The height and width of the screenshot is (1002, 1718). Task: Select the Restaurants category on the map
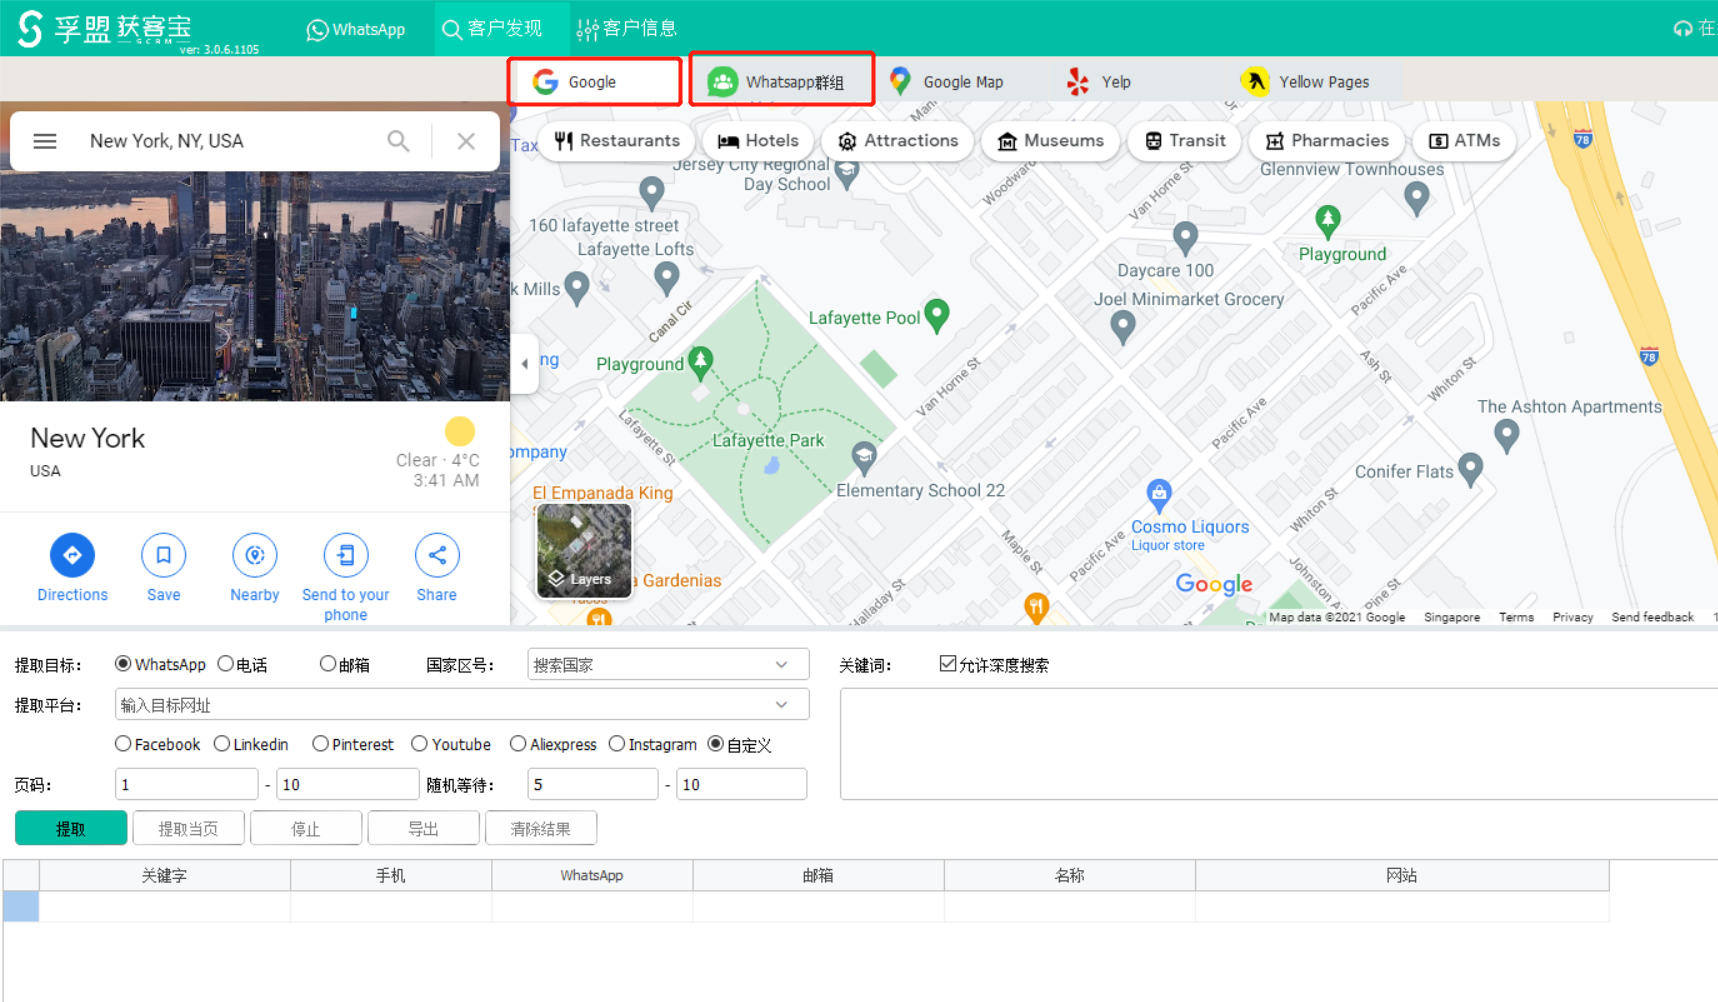[617, 140]
